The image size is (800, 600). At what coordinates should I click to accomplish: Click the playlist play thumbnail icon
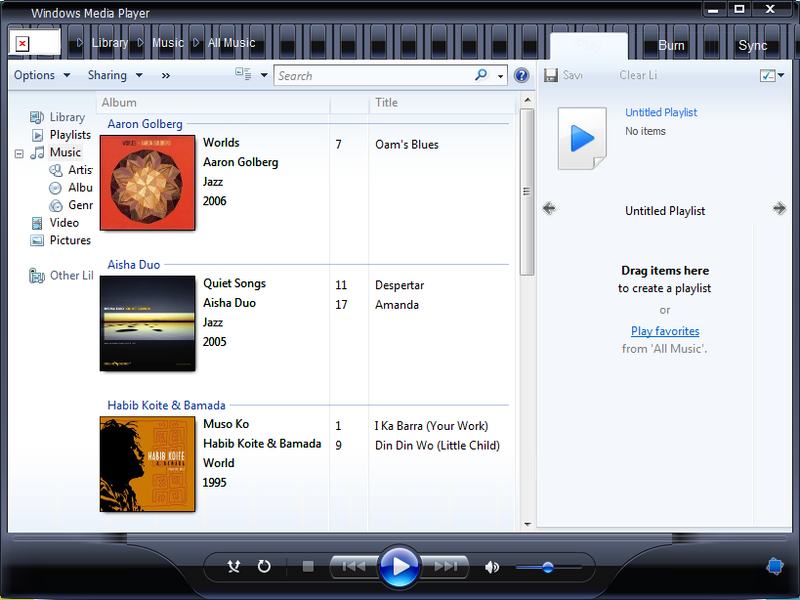582,138
